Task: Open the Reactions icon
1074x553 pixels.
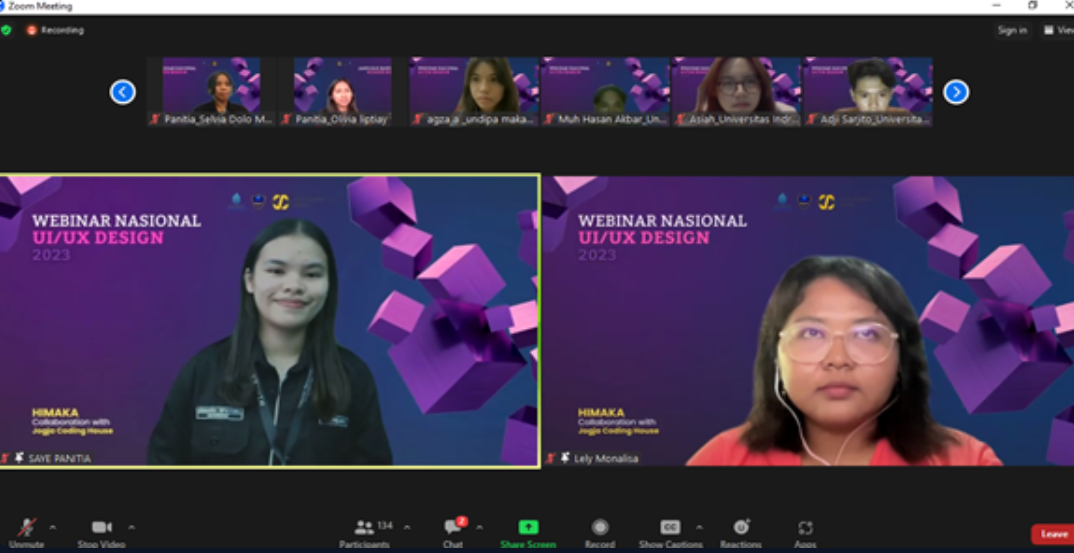Action: [x=741, y=527]
